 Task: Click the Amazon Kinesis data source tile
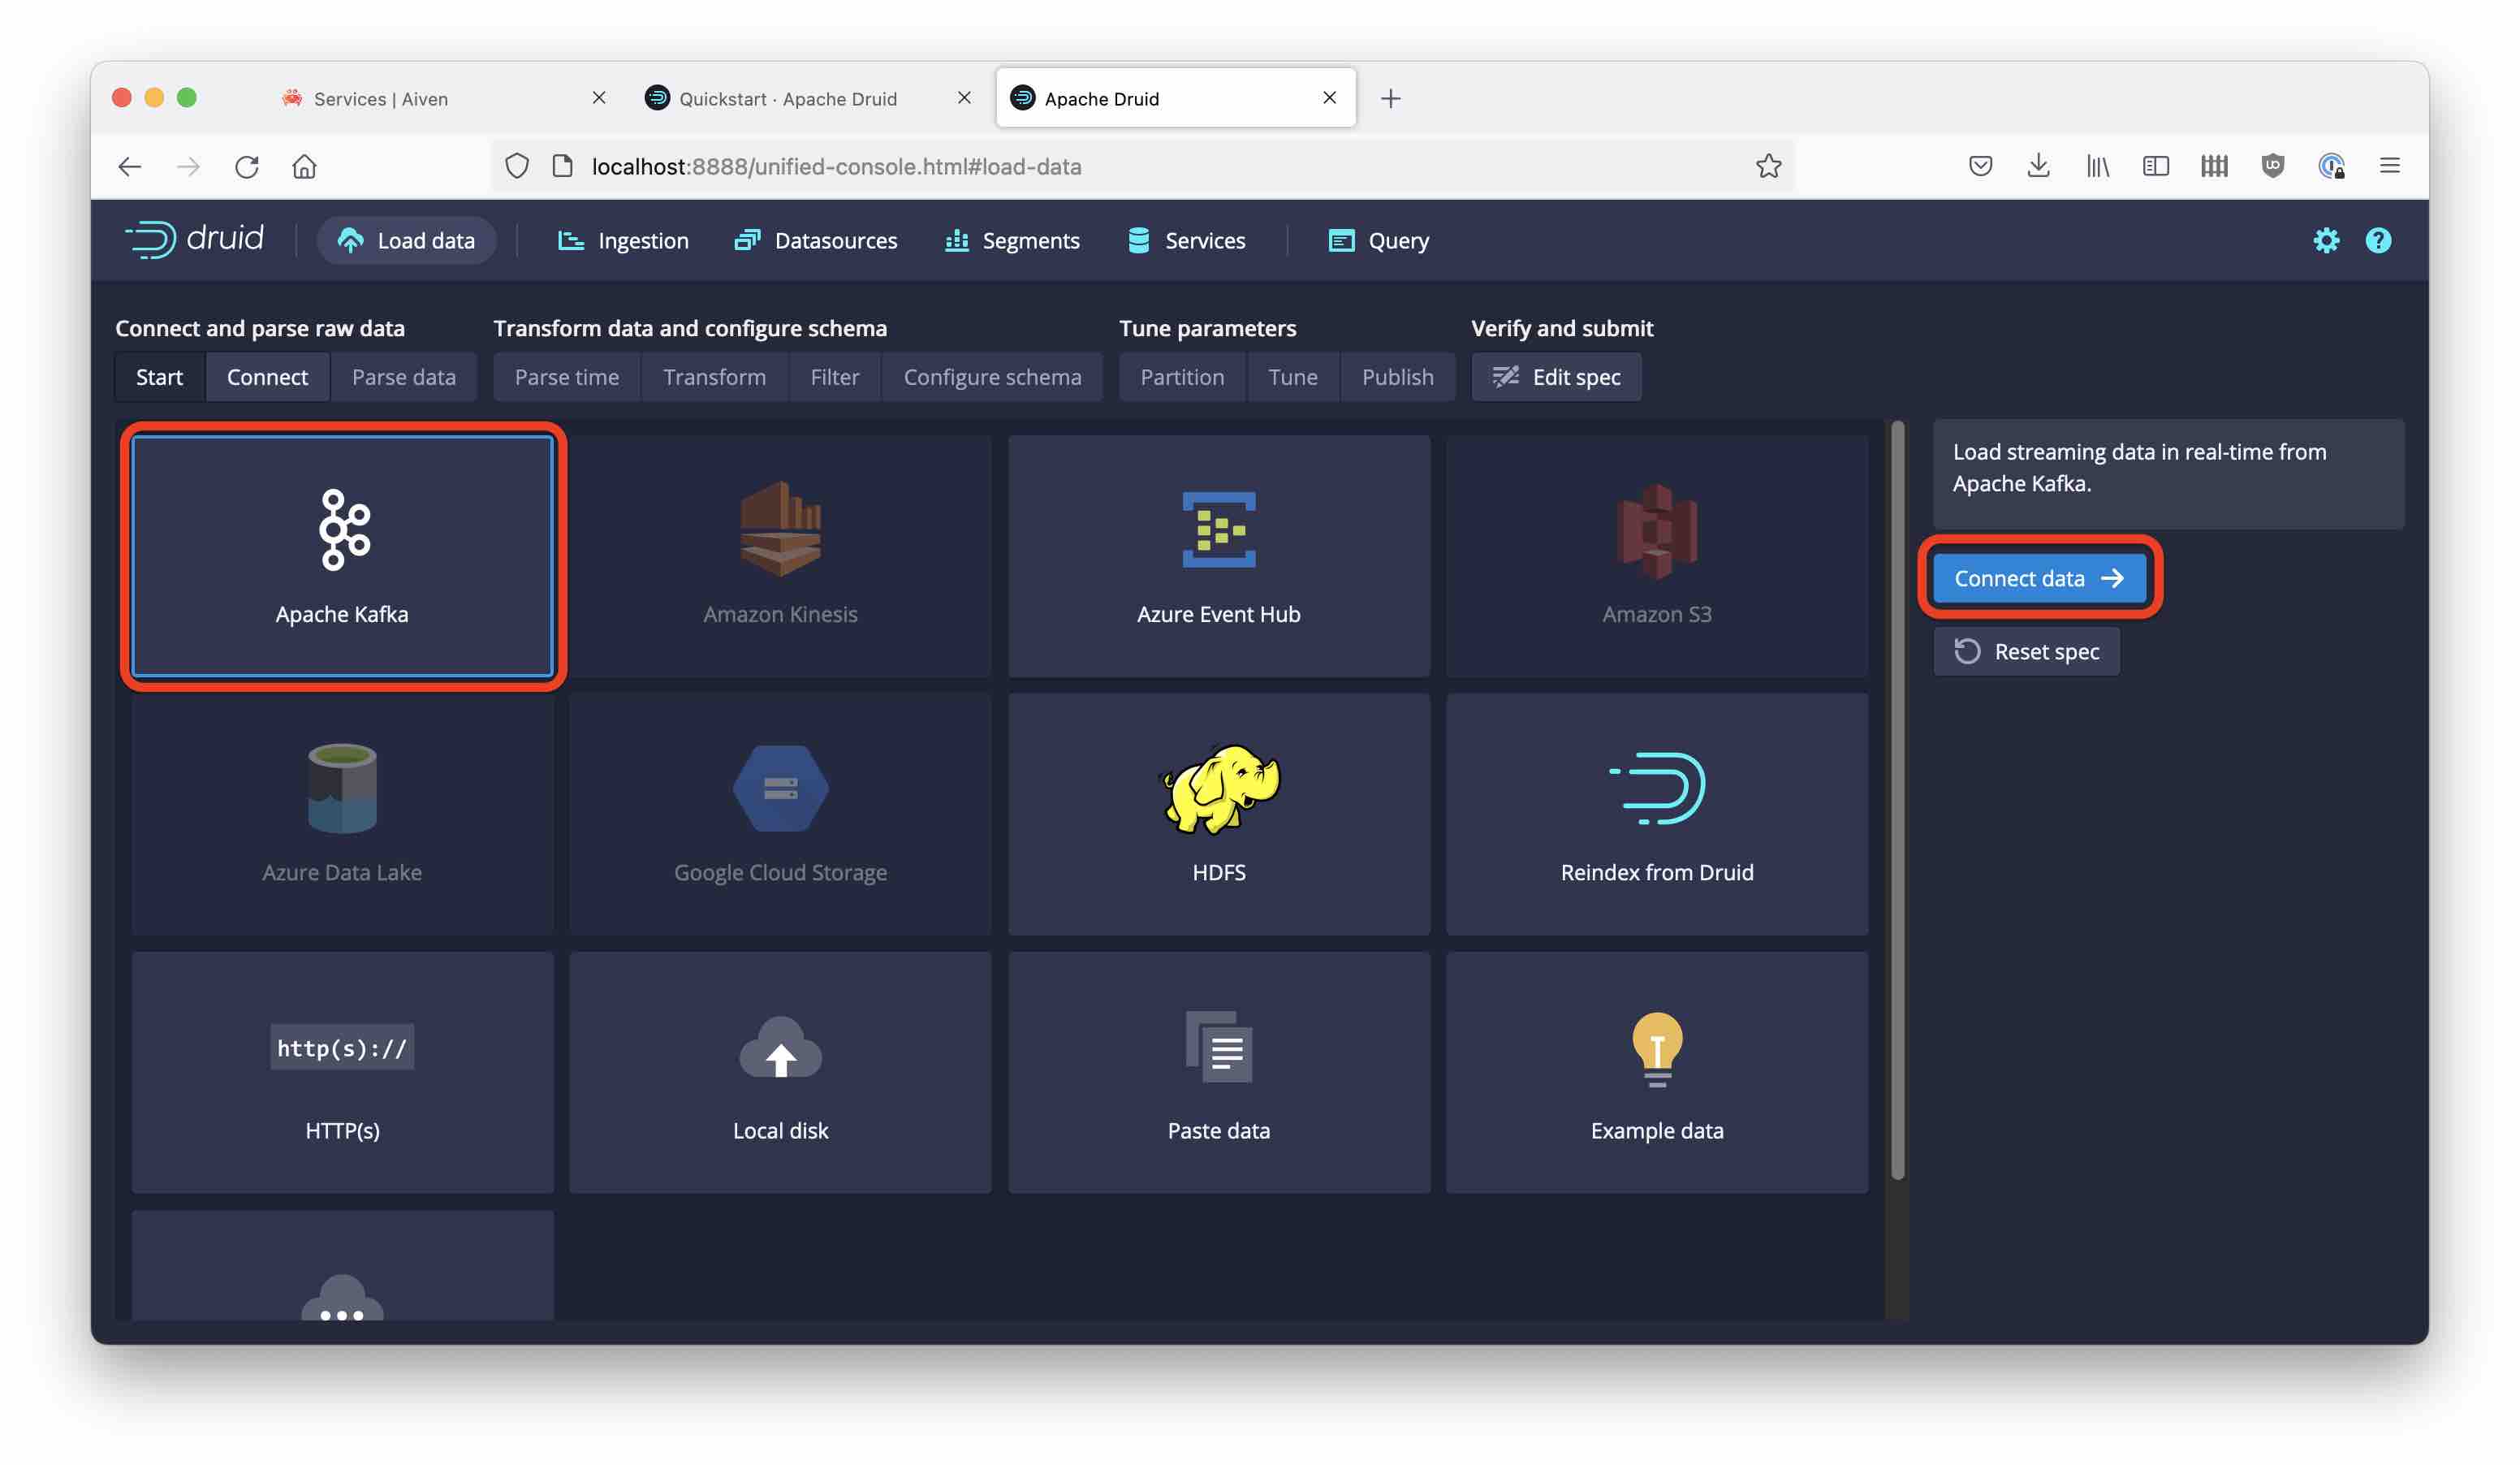pyautogui.click(x=780, y=556)
